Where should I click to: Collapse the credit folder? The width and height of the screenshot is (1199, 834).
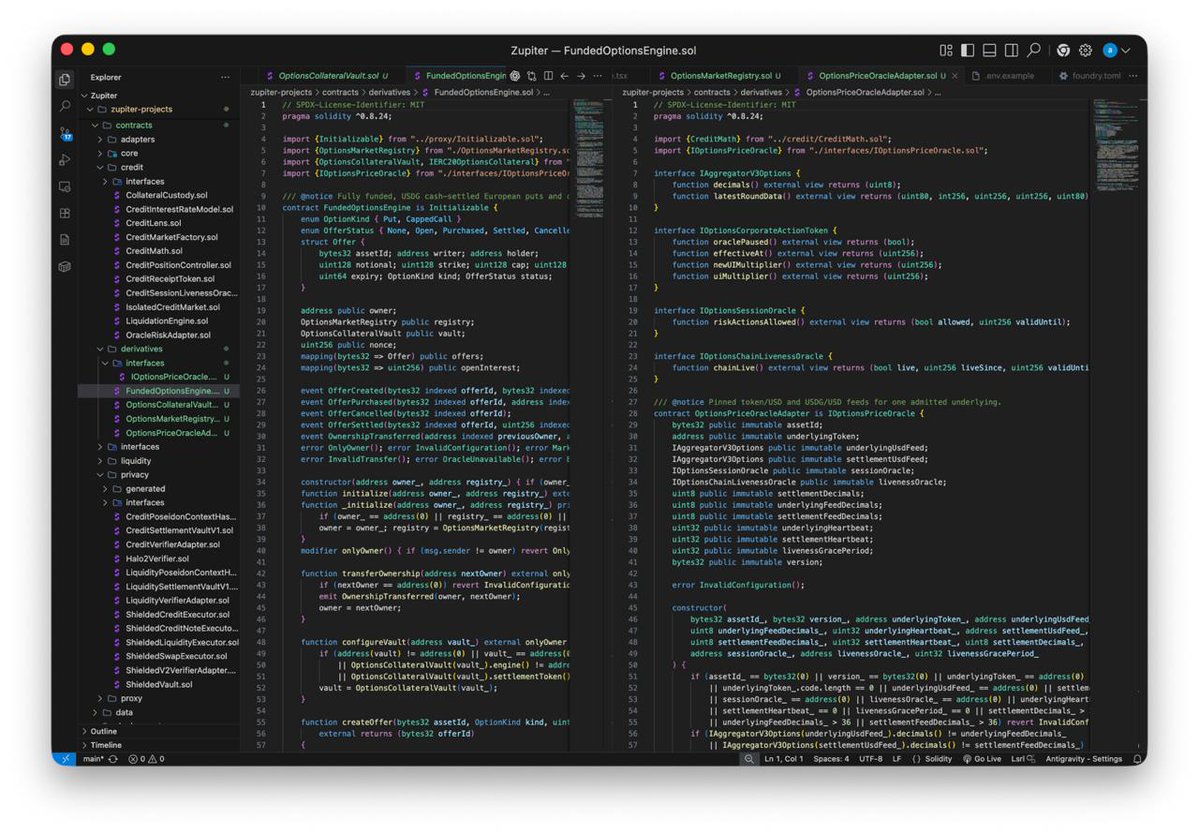(x=132, y=167)
